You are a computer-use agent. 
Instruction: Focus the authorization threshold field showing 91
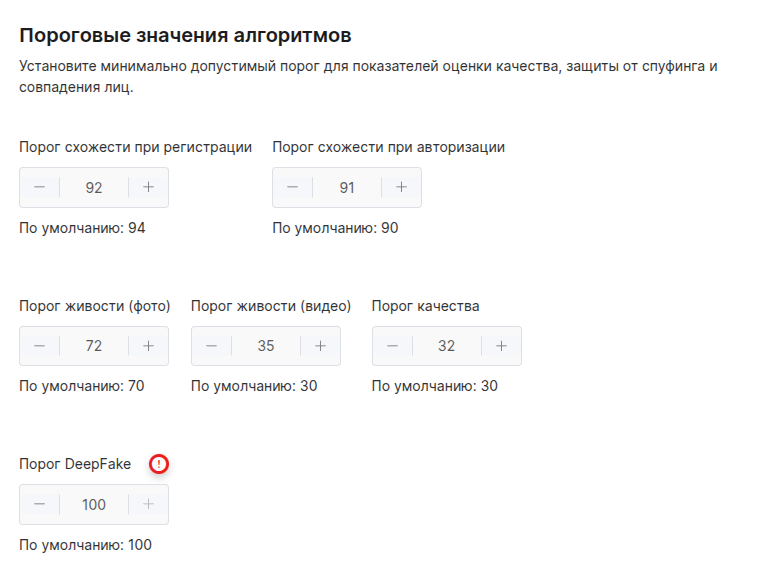(347, 188)
